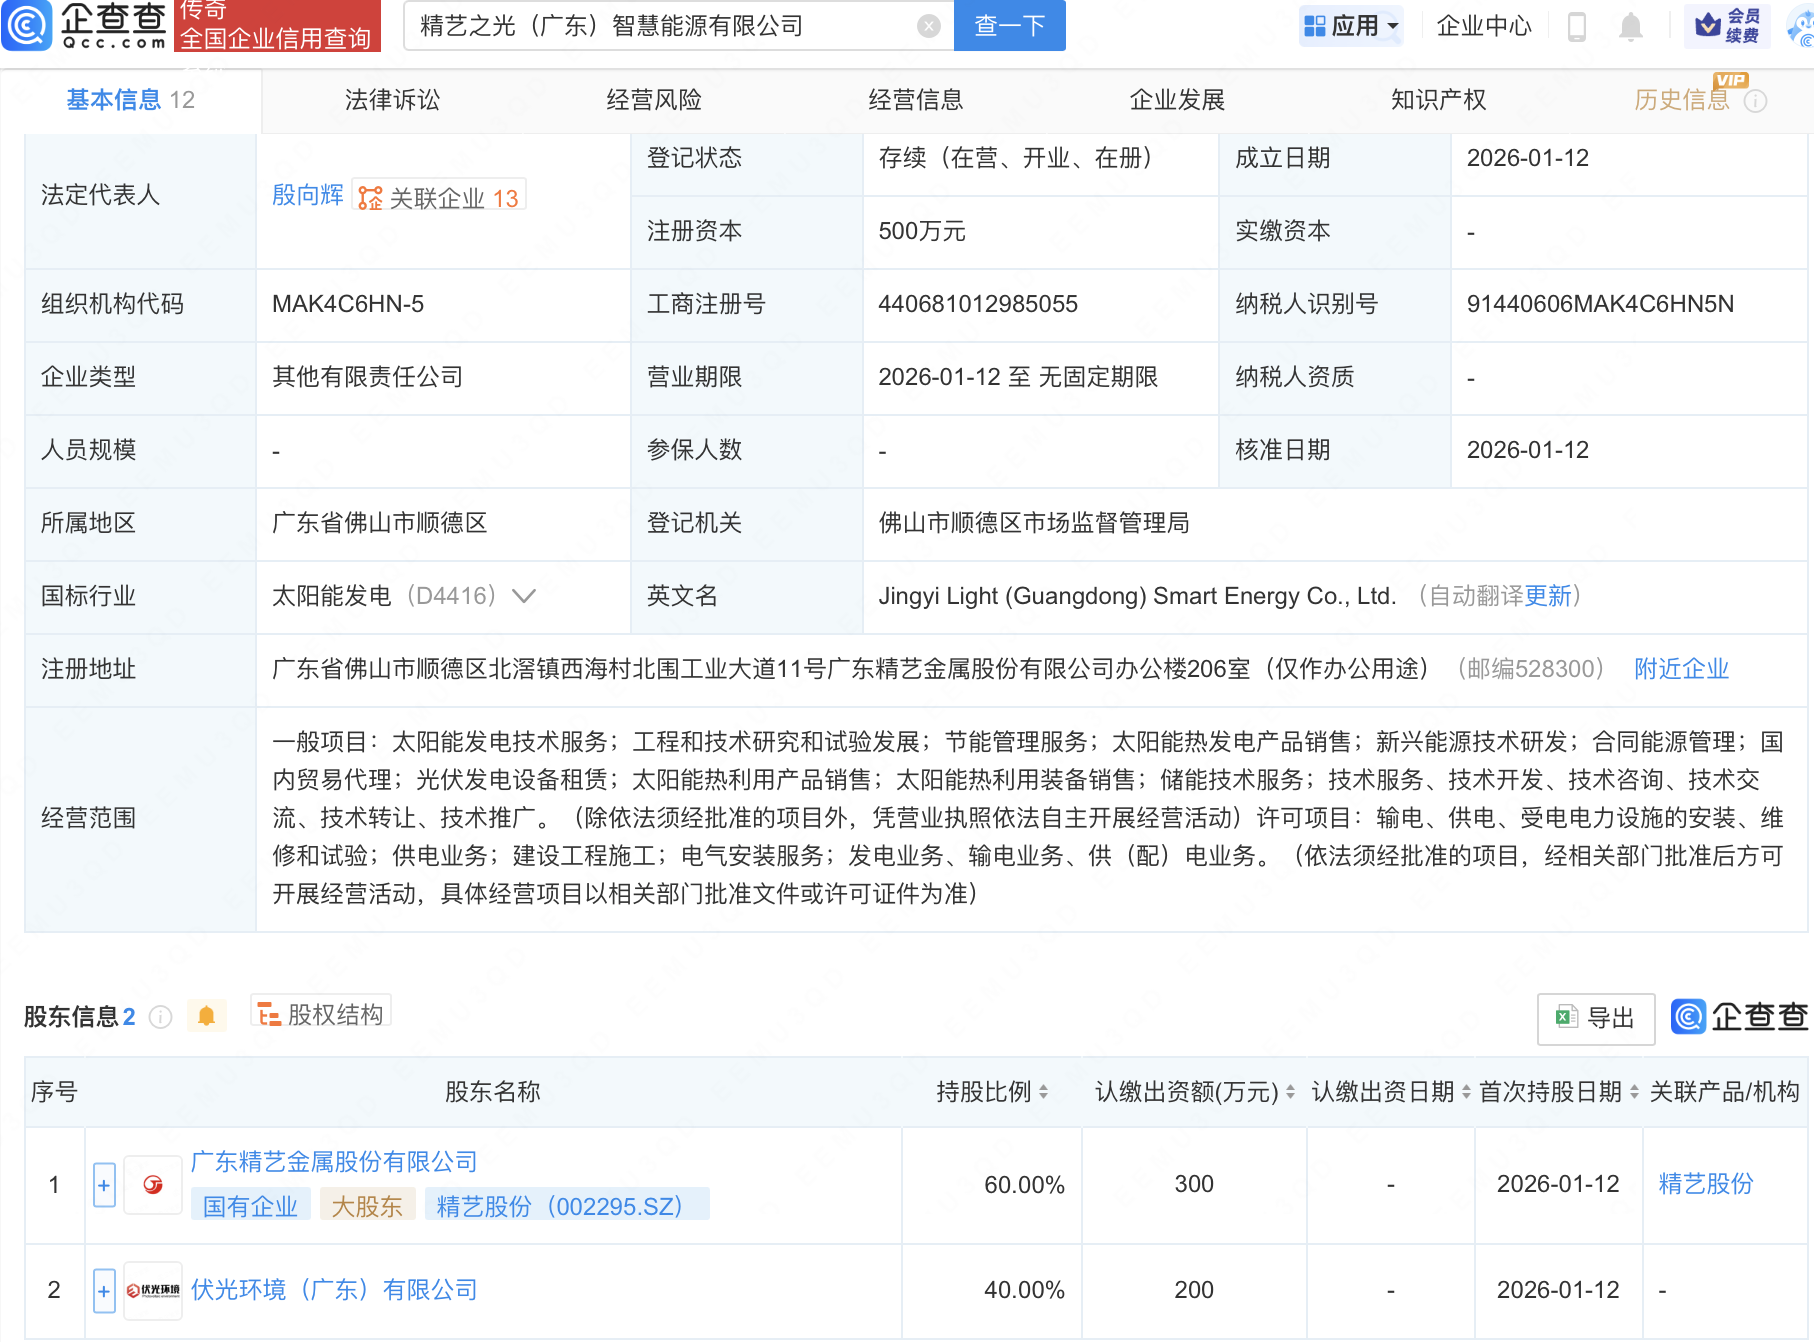This screenshot has width=1814, height=1342.
Task: Open the 附近企业 link
Action: coord(1681,669)
